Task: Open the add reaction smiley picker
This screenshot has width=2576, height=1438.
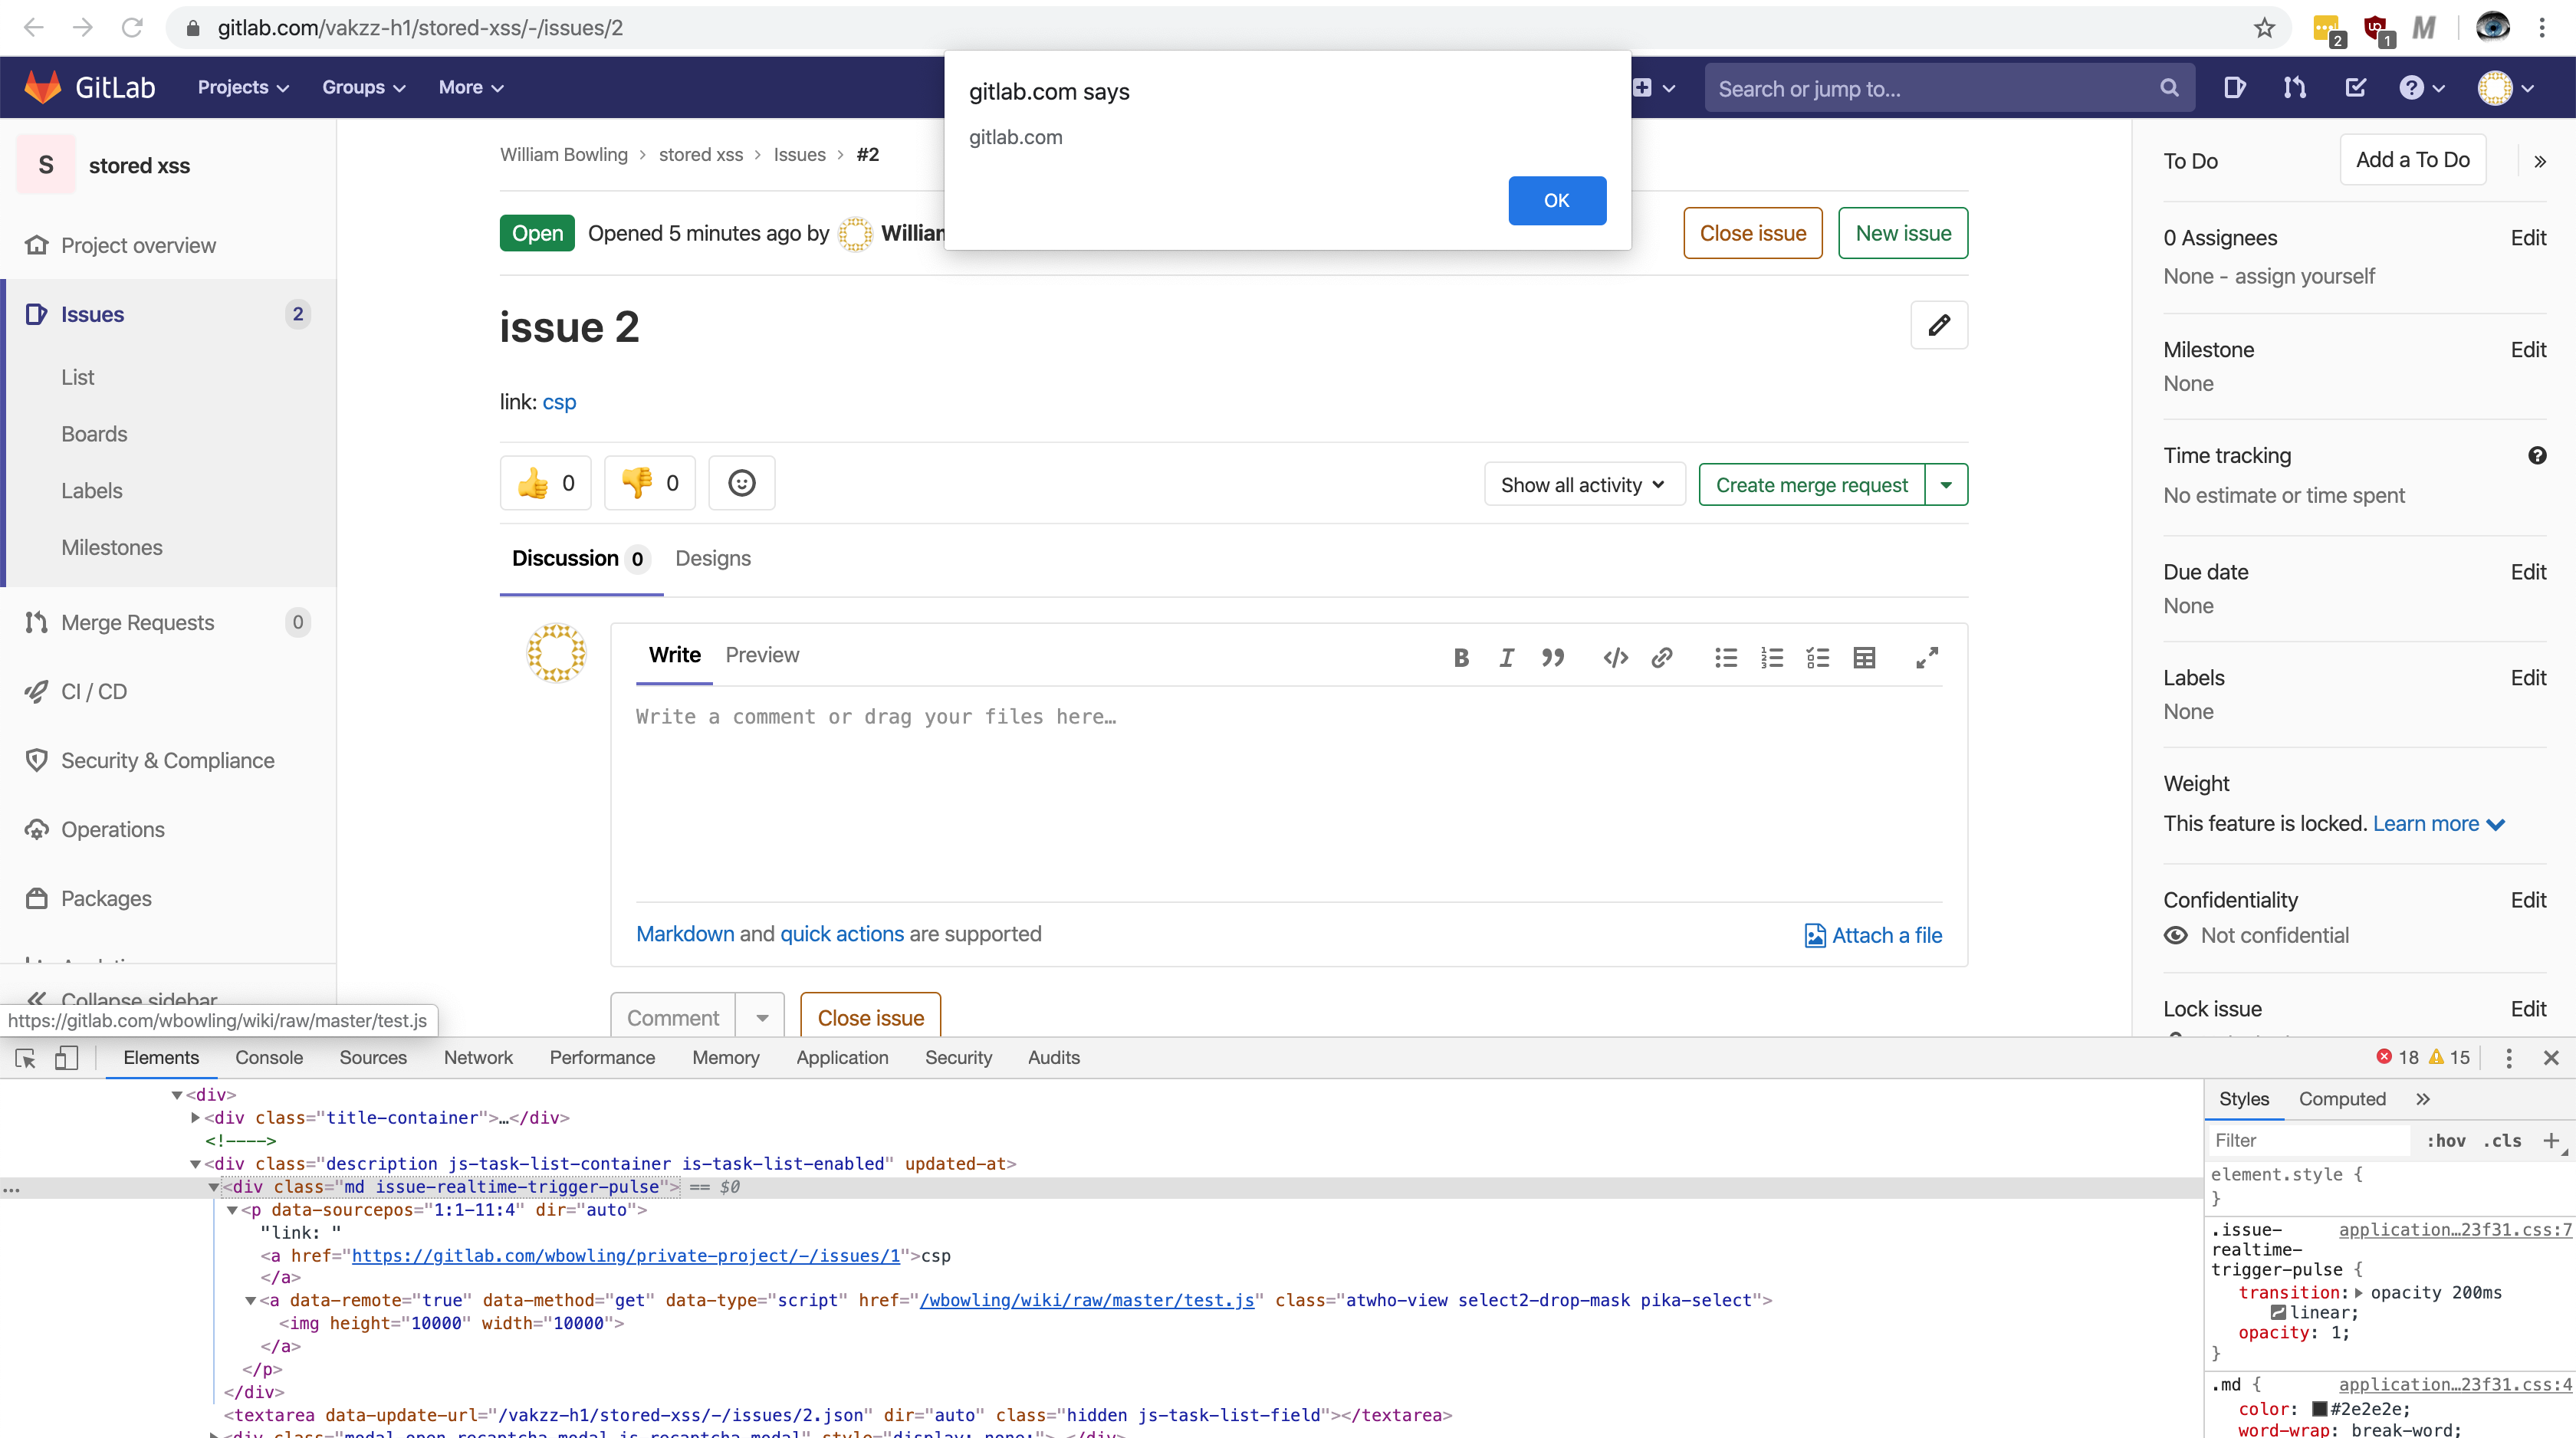Action: click(741, 483)
